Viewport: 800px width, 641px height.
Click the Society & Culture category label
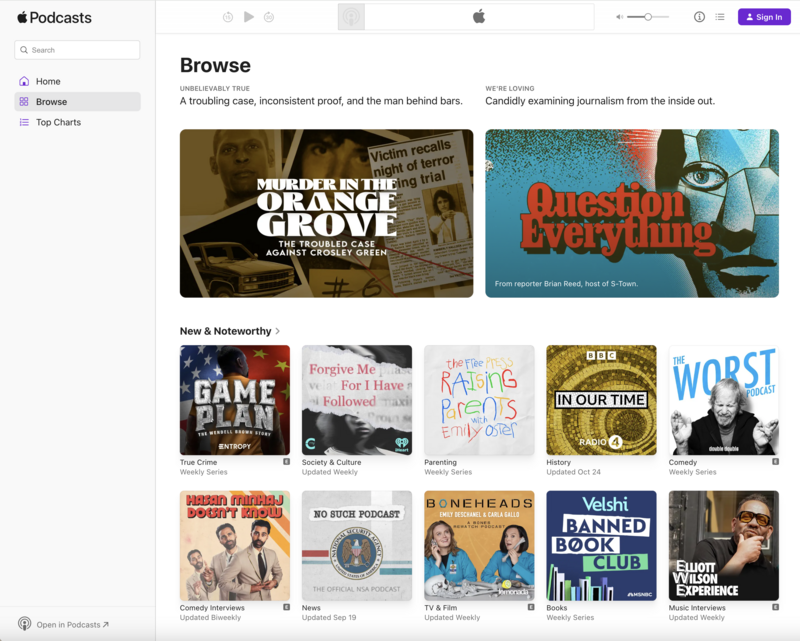(332, 462)
